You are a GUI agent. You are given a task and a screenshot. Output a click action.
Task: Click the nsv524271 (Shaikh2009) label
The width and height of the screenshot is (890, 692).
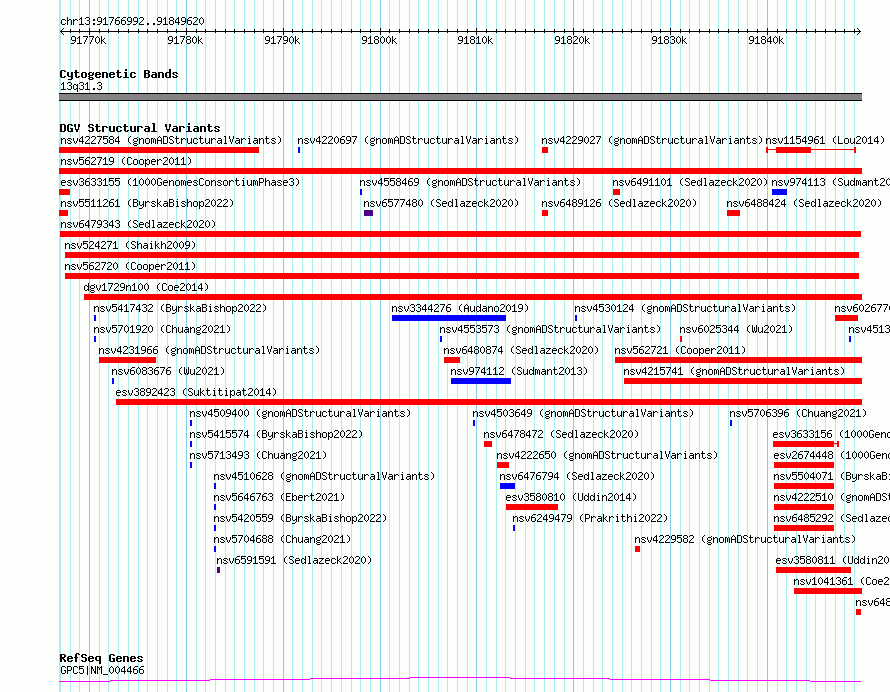click(130, 245)
